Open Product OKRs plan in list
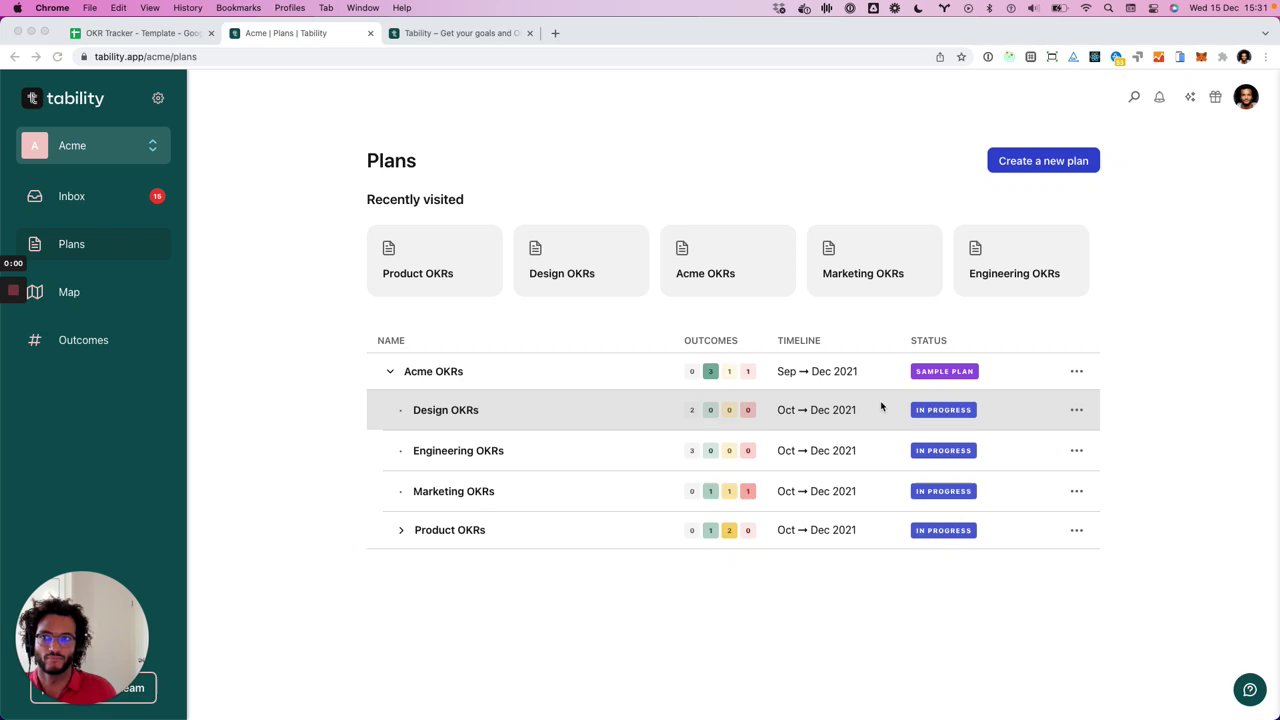1280x720 pixels. [x=449, y=530]
